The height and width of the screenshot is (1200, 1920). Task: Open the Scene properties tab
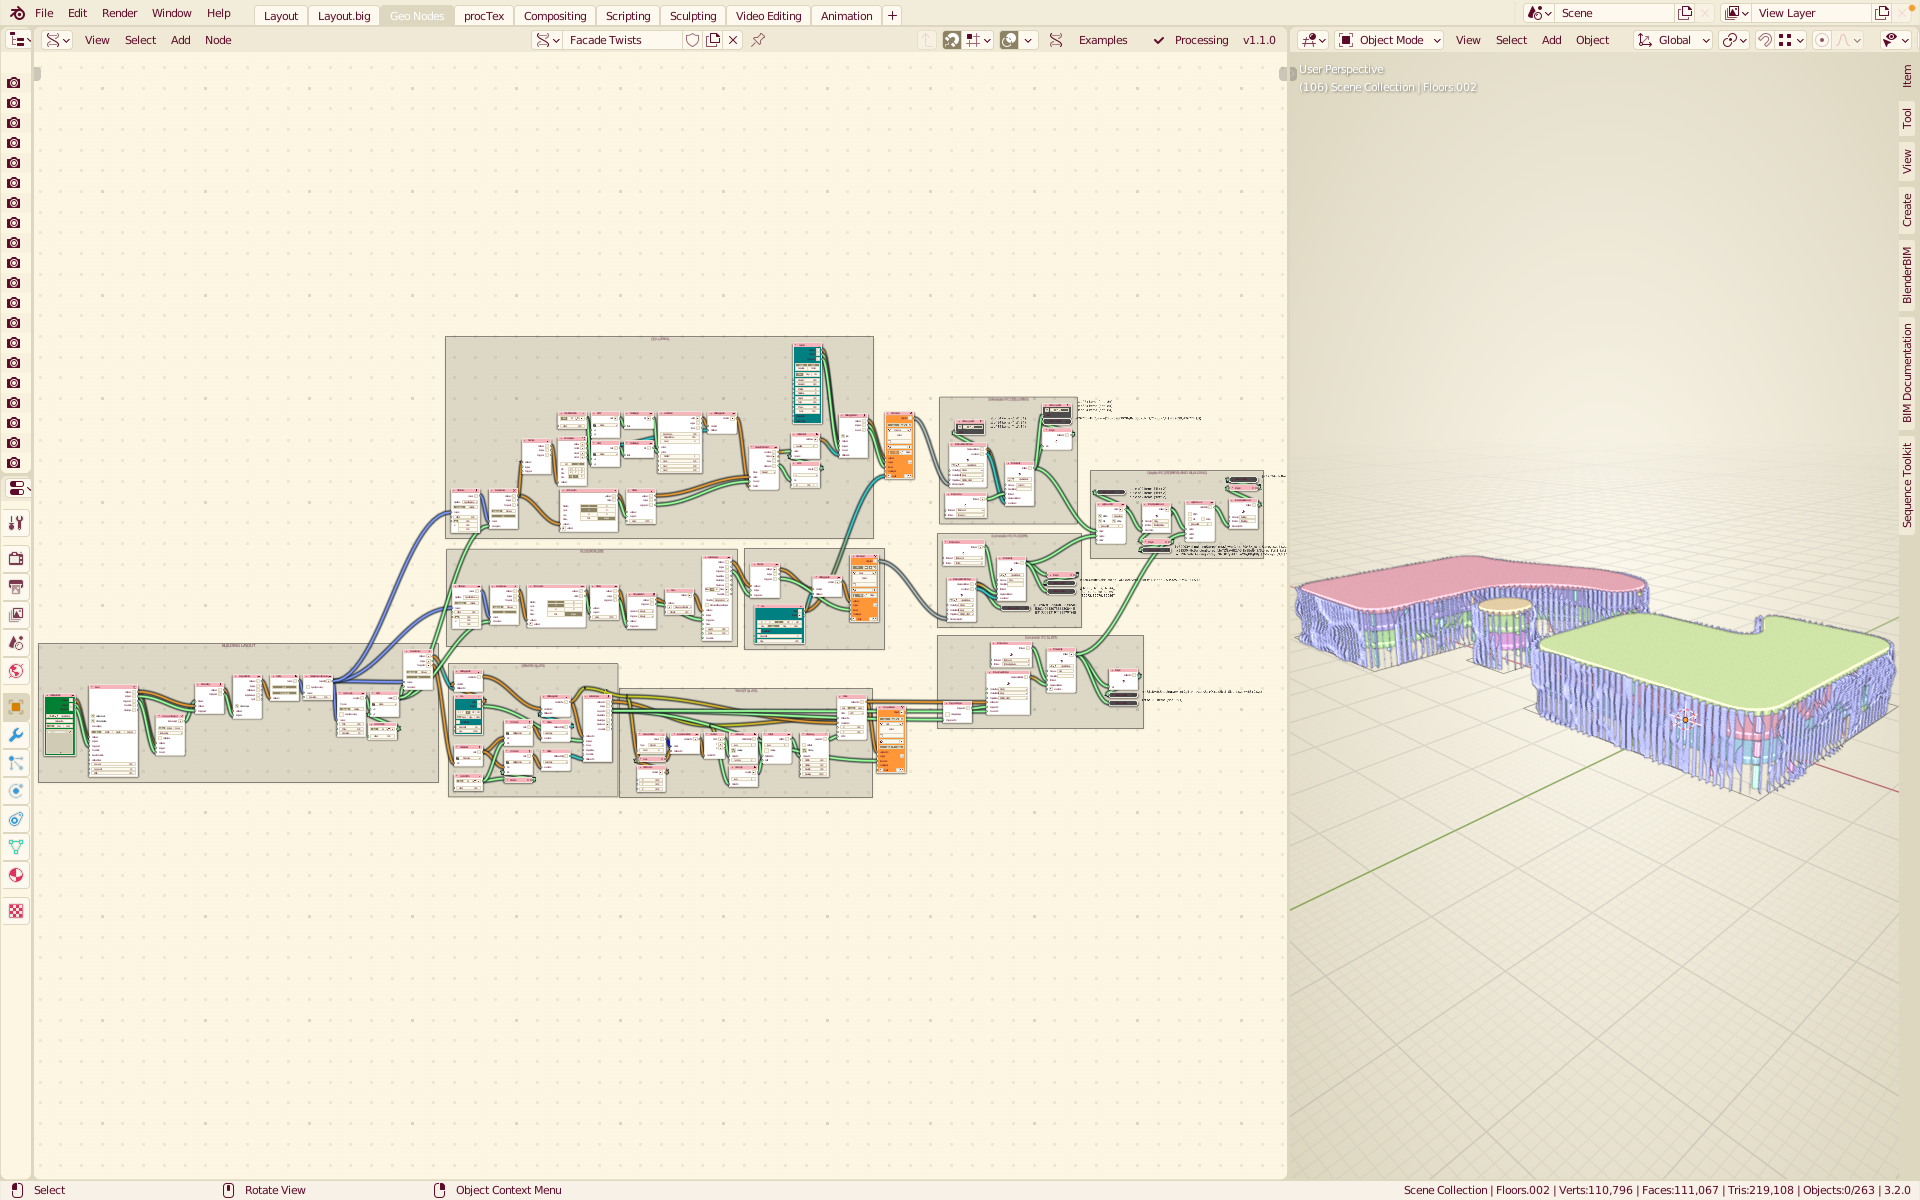click(16, 643)
